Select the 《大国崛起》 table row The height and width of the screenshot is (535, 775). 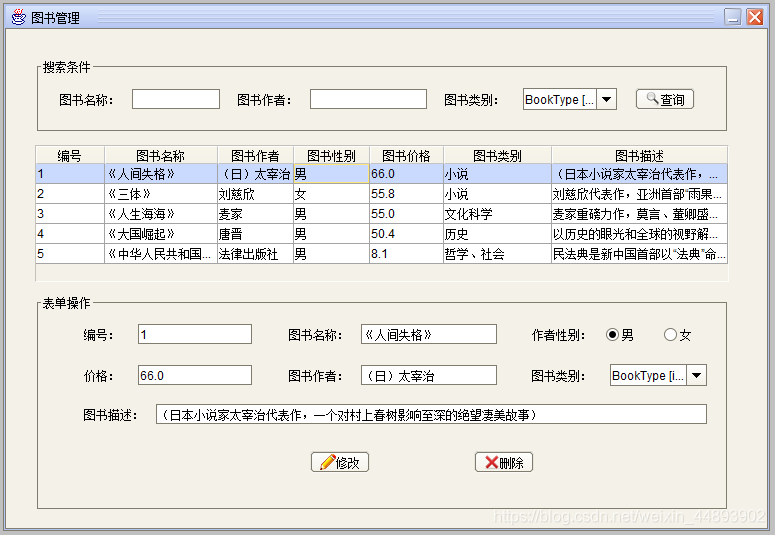pyautogui.click(x=381, y=233)
